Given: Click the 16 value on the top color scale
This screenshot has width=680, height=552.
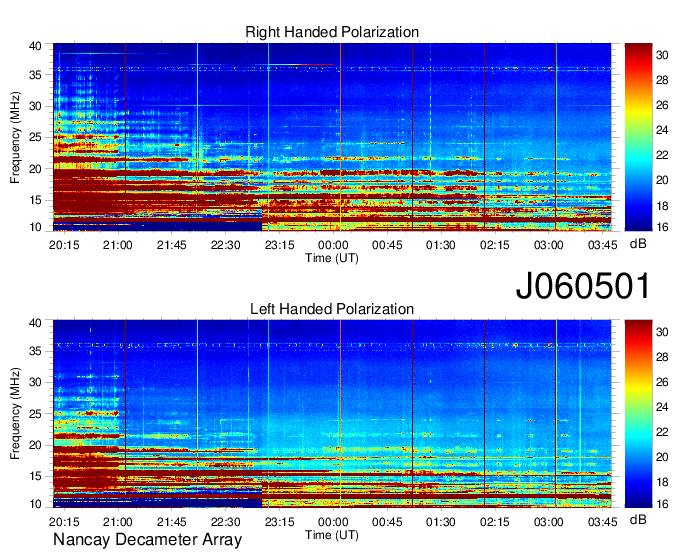Looking at the screenshot, I should pyautogui.click(x=662, y=227).
